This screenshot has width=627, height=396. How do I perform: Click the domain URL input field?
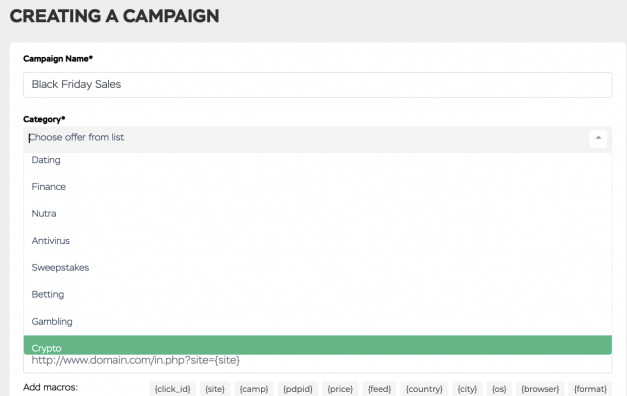click(x=317, y=363)
